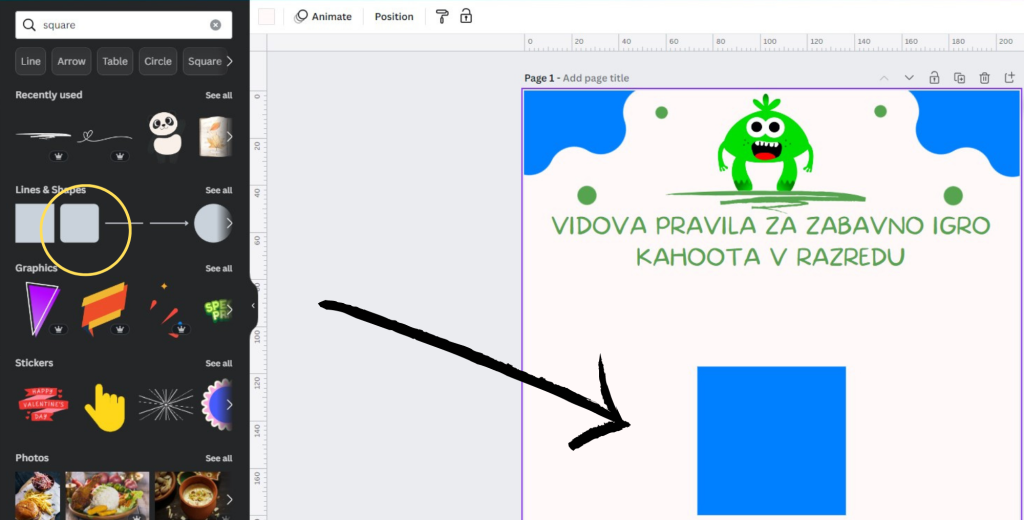Image resolution: width=1024 pixels, height=520 pixels.
Task: Click Add page title field
Action: (x=596, y=78)
